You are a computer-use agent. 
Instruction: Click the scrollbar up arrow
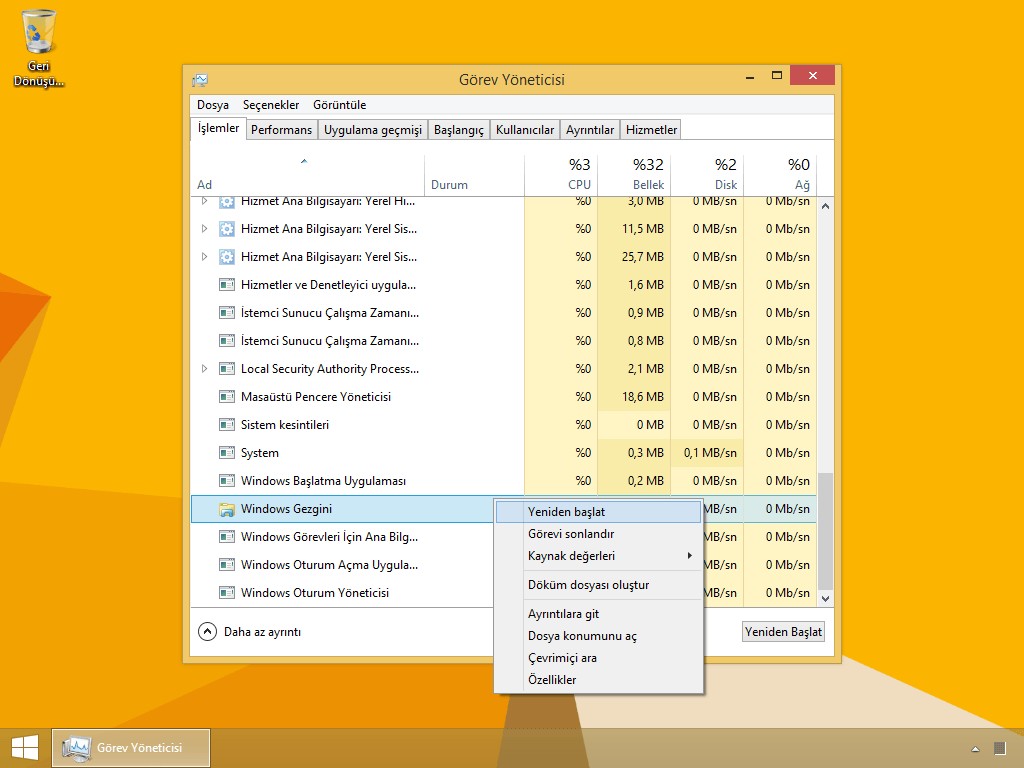click(x=825, y=206)
